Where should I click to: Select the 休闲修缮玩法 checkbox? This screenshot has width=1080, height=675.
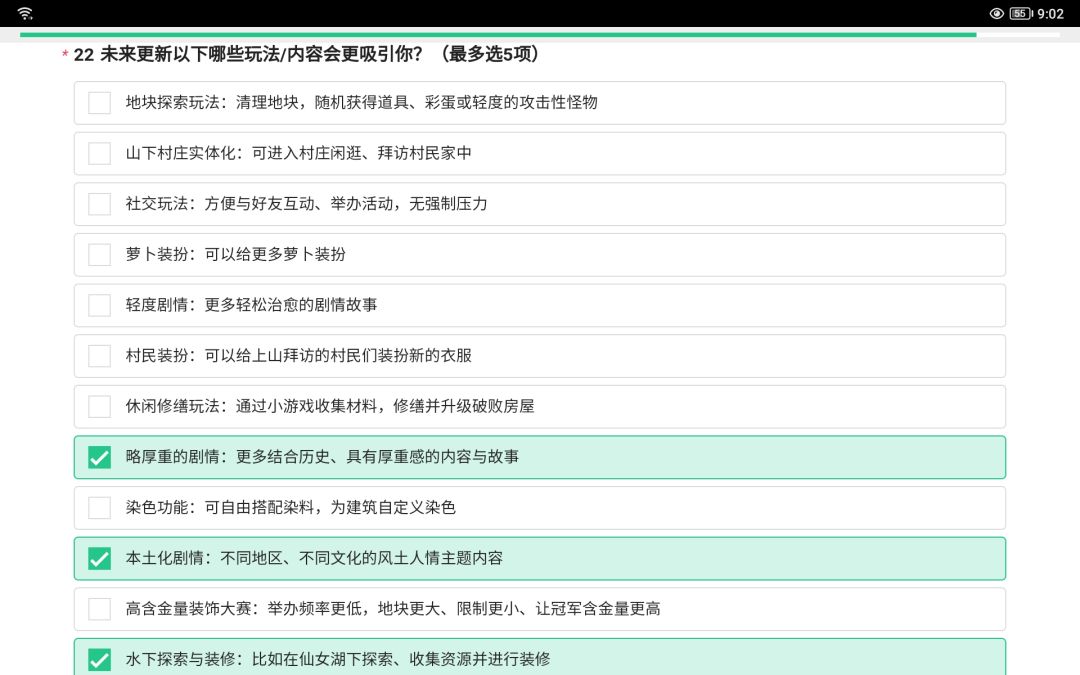tap(99, 406)
